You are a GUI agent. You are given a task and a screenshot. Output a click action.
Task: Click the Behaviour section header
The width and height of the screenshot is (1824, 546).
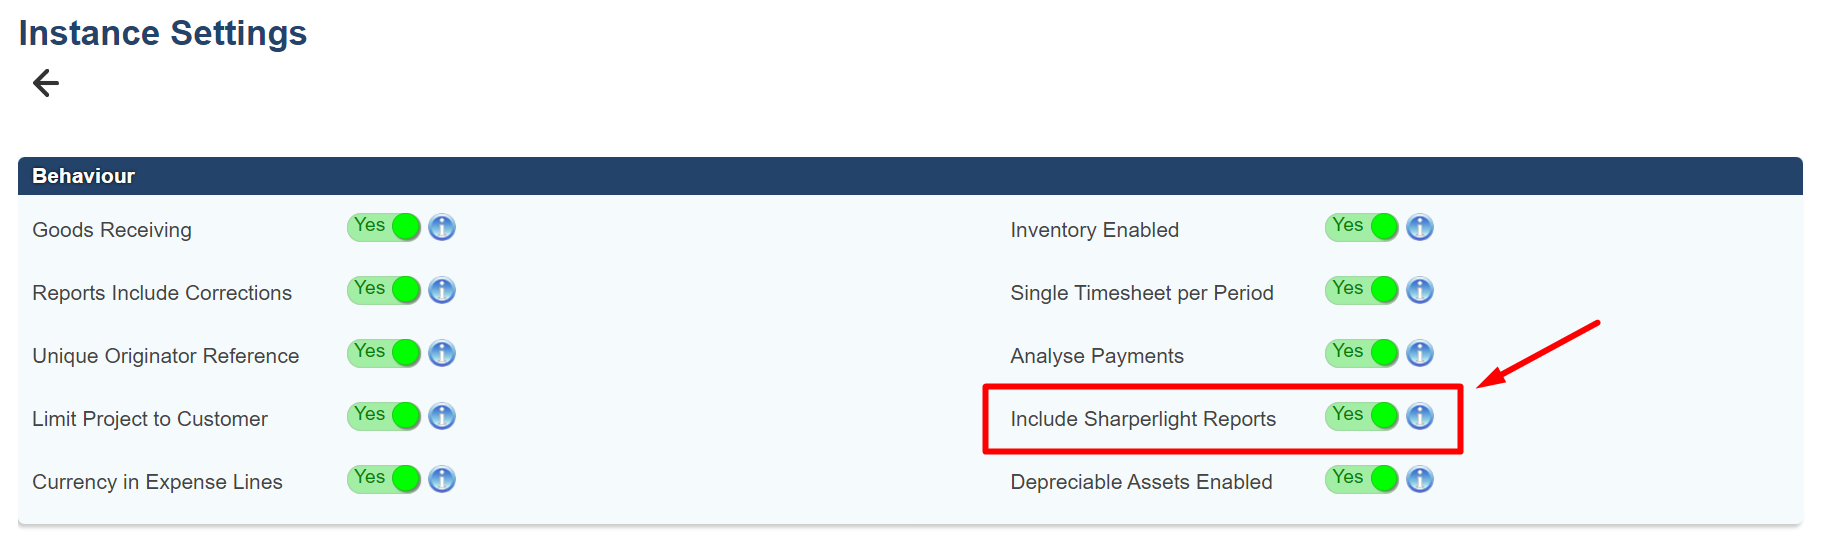pyautogui.click(x=84, y=176)
